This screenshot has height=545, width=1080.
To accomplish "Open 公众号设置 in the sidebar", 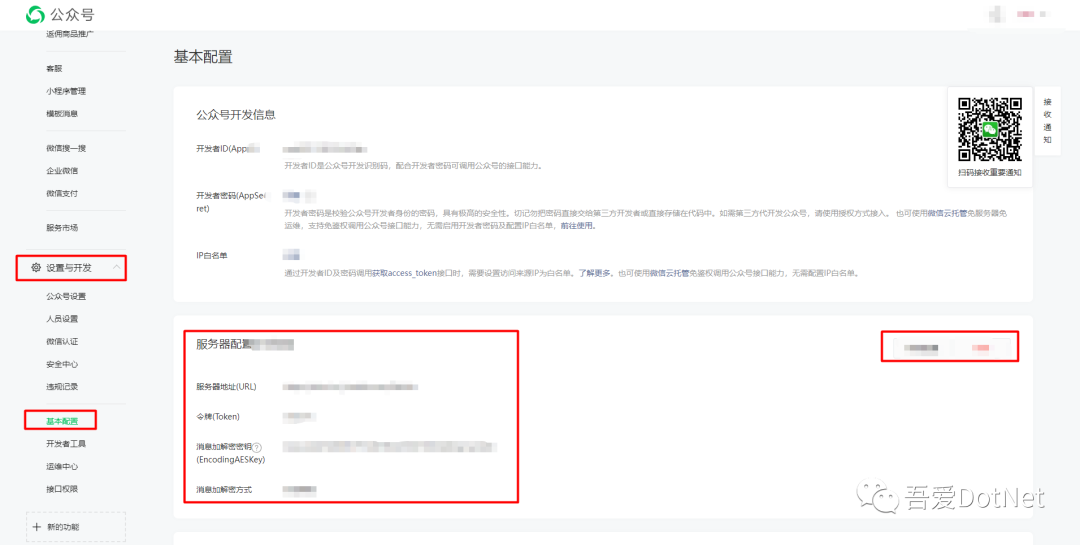I will (66, 296).
